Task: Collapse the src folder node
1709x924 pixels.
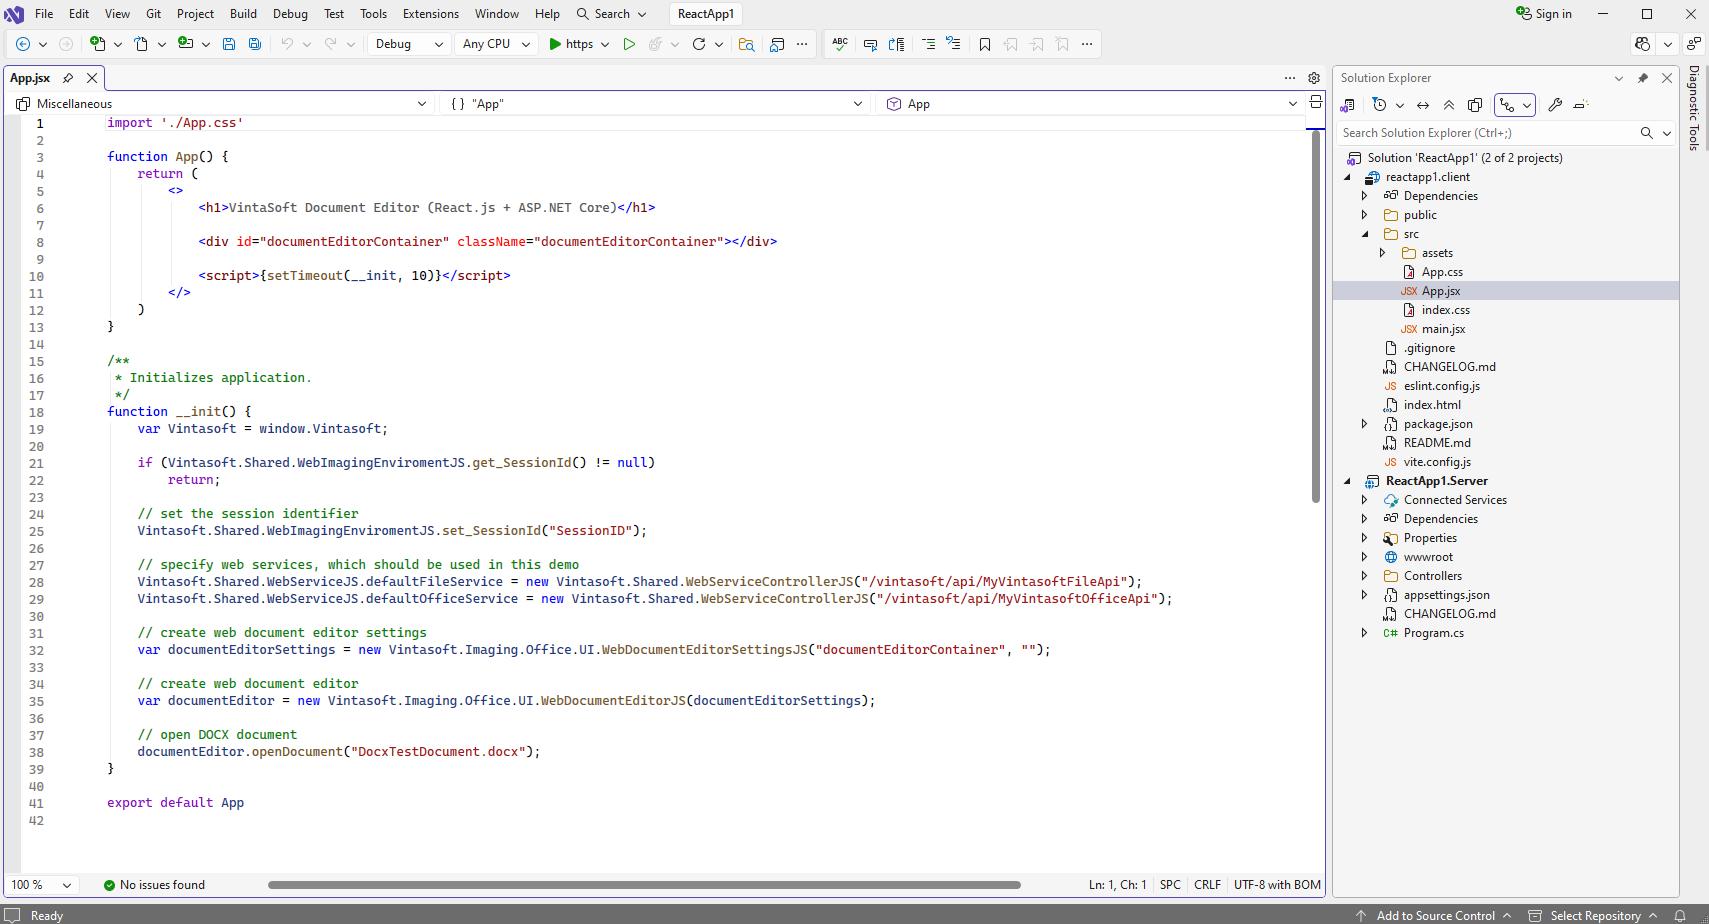Action: 1365,234
